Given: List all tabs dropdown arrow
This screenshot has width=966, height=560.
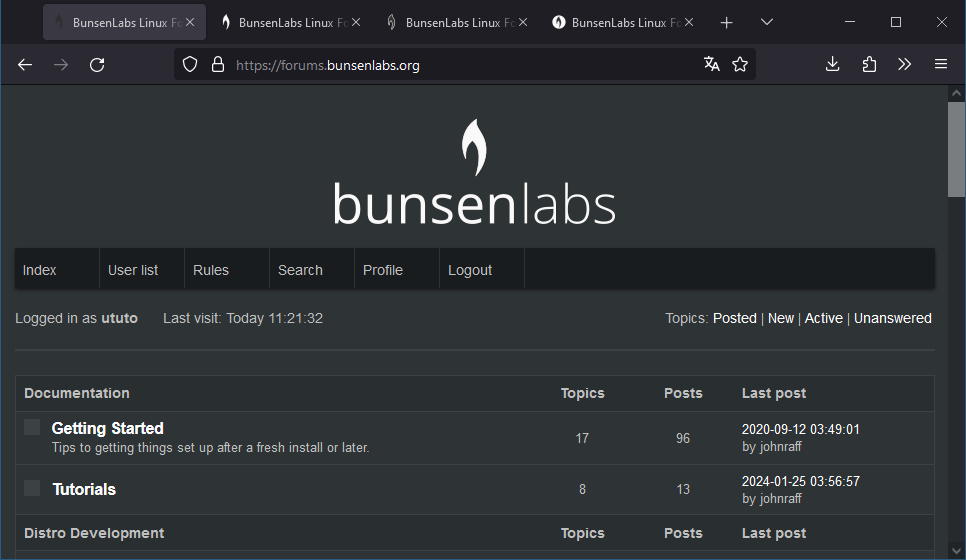Looking at the screenshot, I should [x=766, y=22].
